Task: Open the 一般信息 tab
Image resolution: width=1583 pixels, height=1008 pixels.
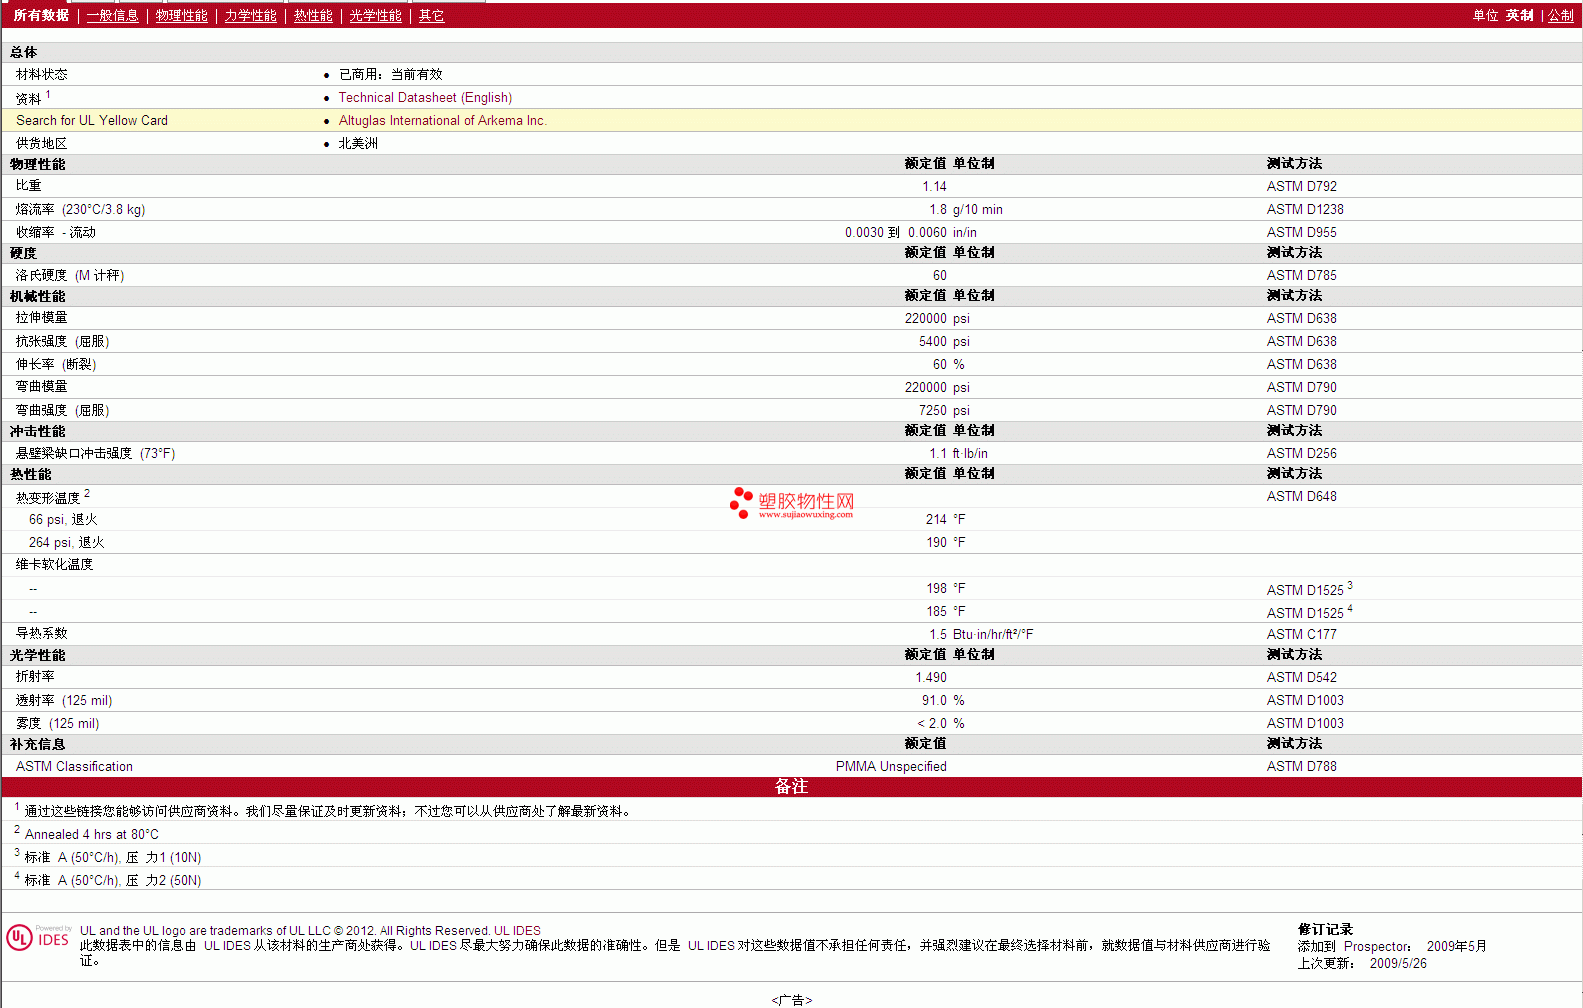Action: [x=112, y=16]
